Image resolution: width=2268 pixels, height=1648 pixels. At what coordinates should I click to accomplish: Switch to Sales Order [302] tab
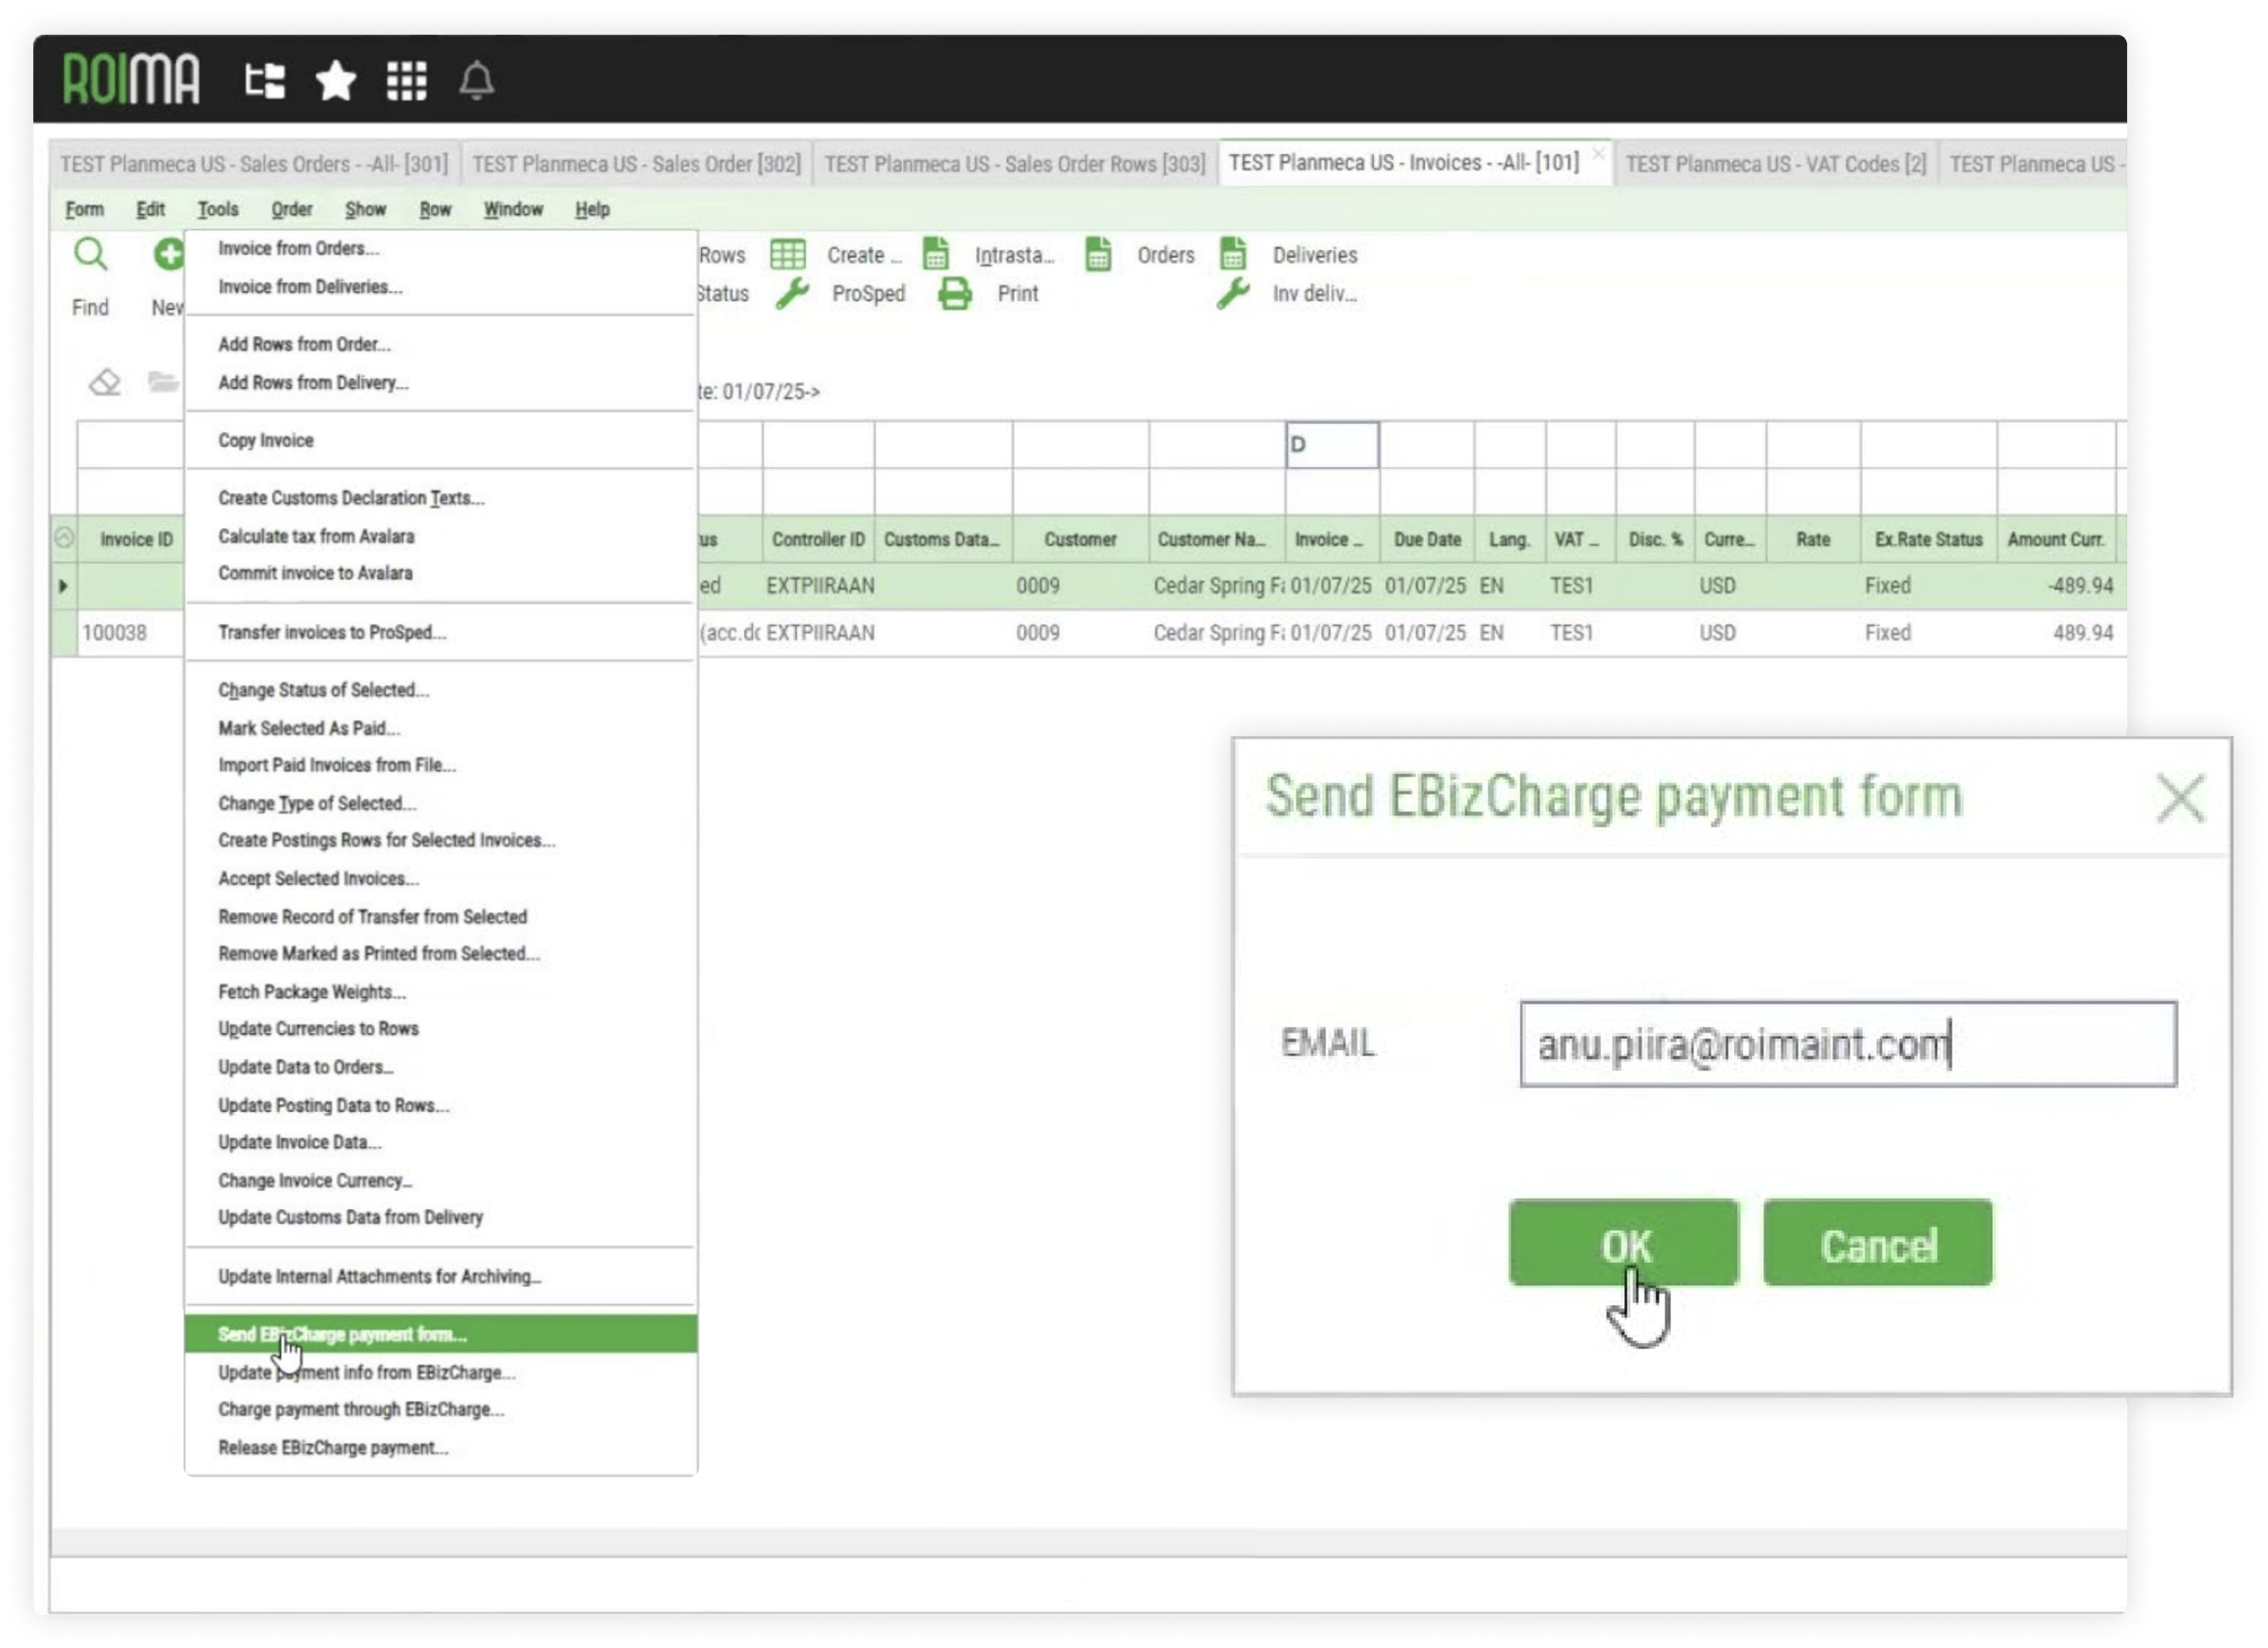(x=636, y=163)
